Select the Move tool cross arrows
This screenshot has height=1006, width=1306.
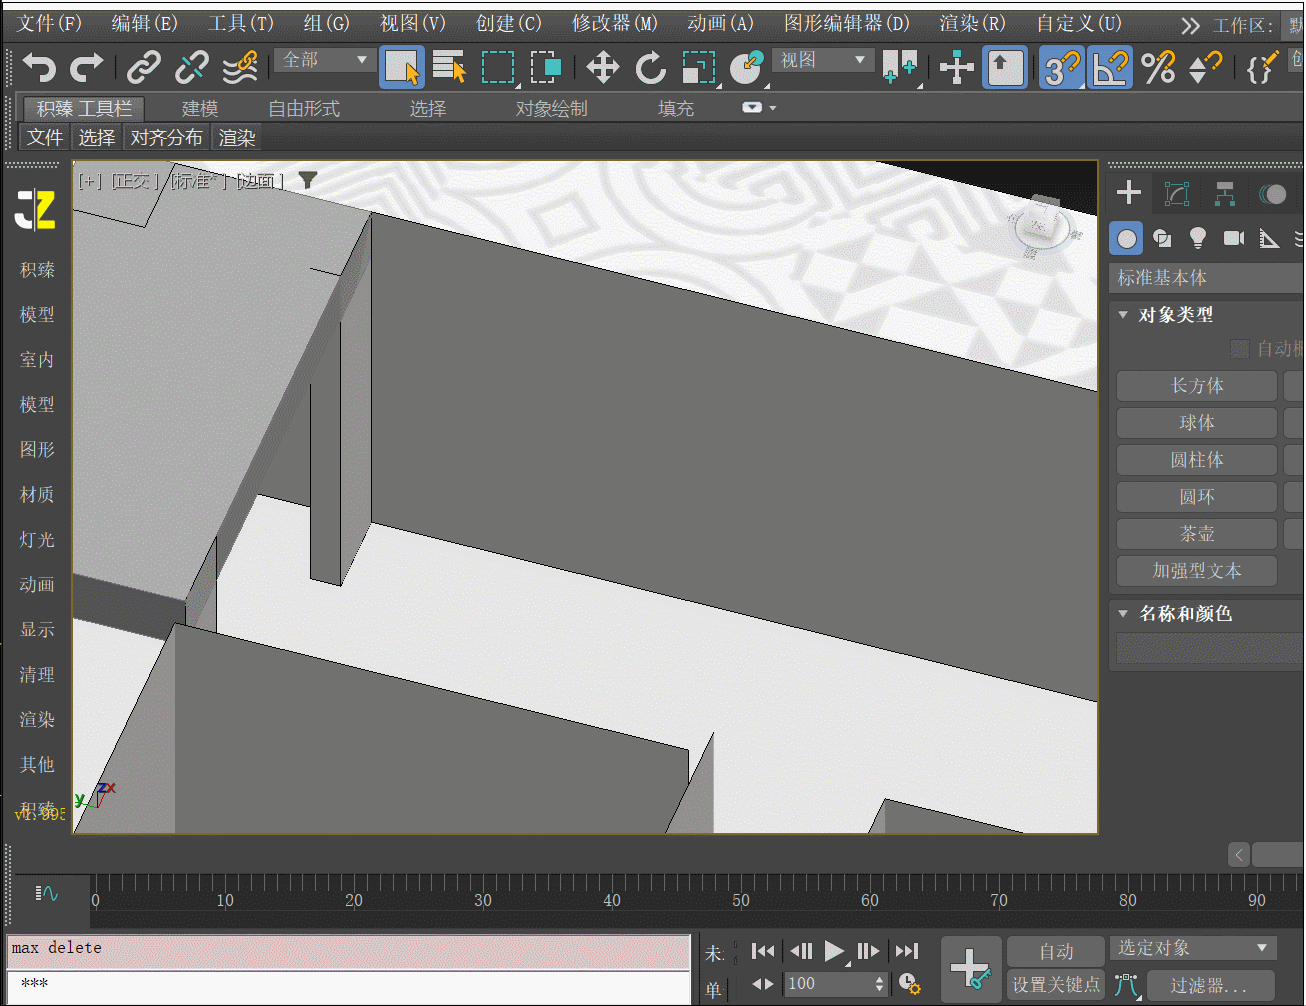(x=602, y=68)
